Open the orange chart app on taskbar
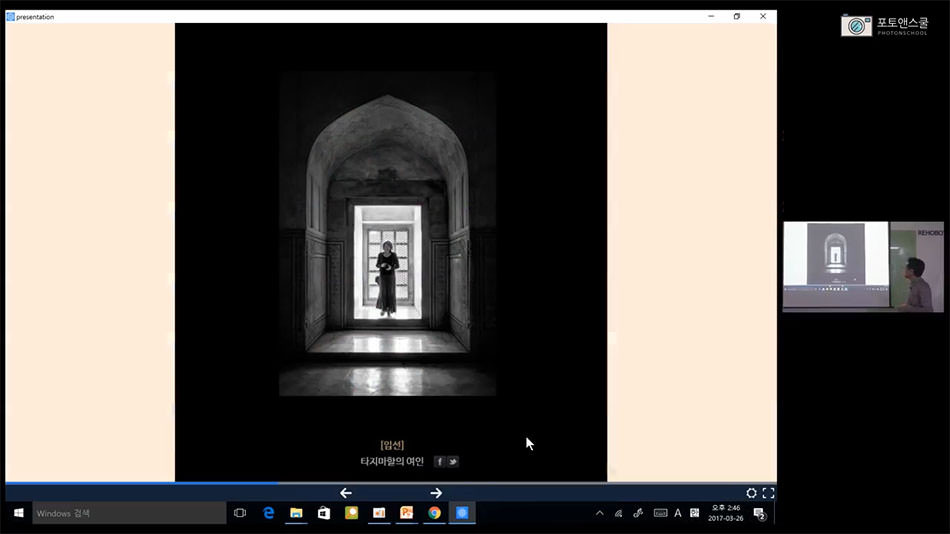950x534 pixels. tap(379, 513)
